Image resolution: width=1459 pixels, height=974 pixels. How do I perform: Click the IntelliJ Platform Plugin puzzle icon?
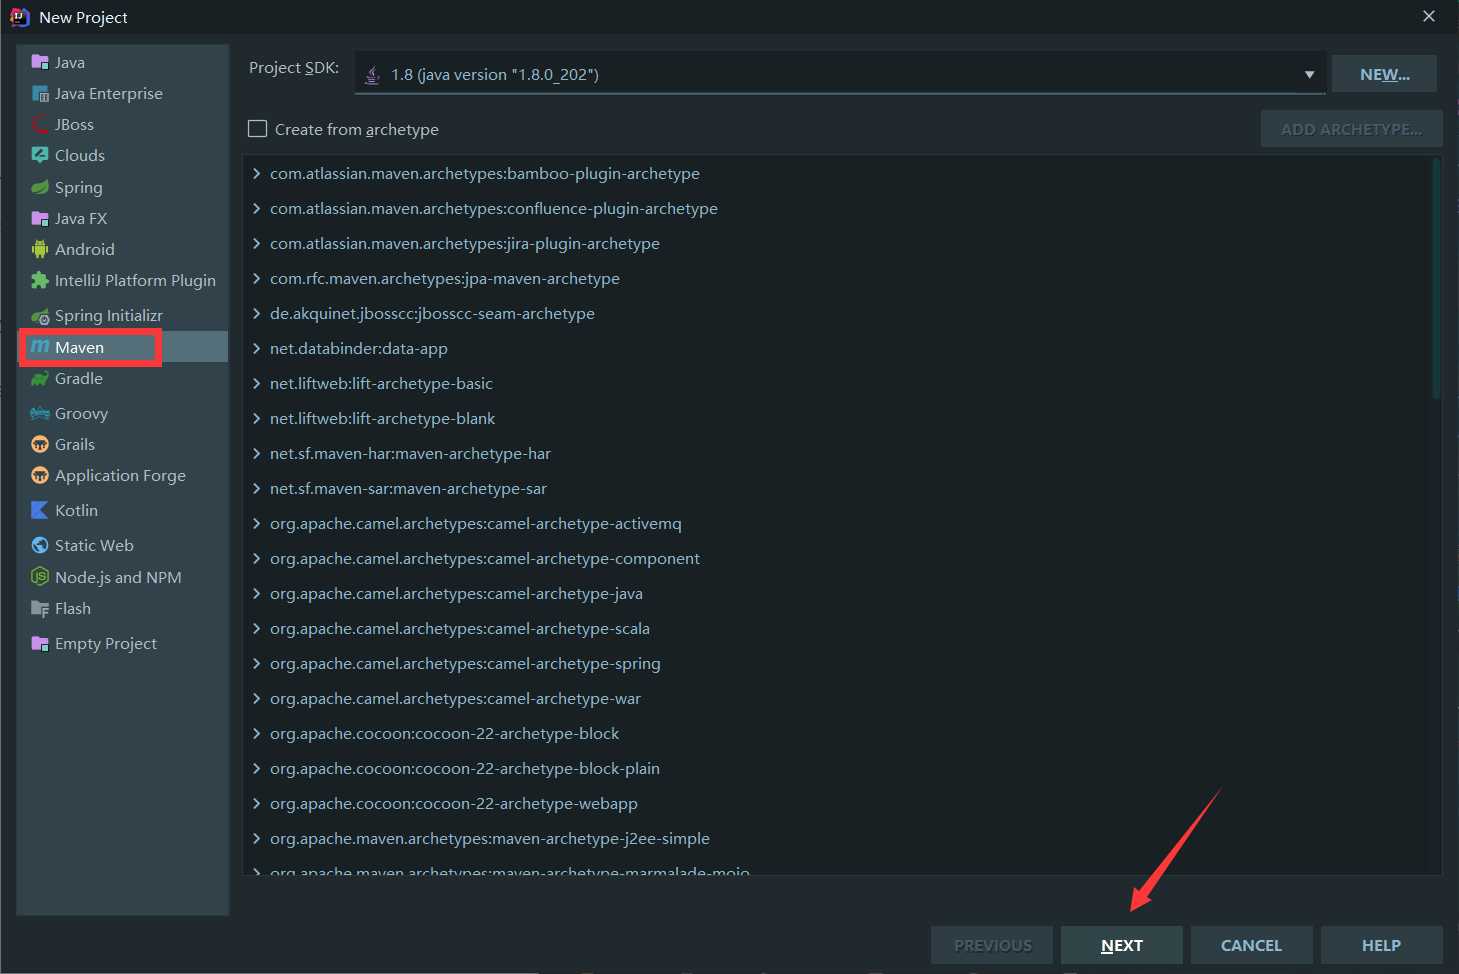point(40,280)
